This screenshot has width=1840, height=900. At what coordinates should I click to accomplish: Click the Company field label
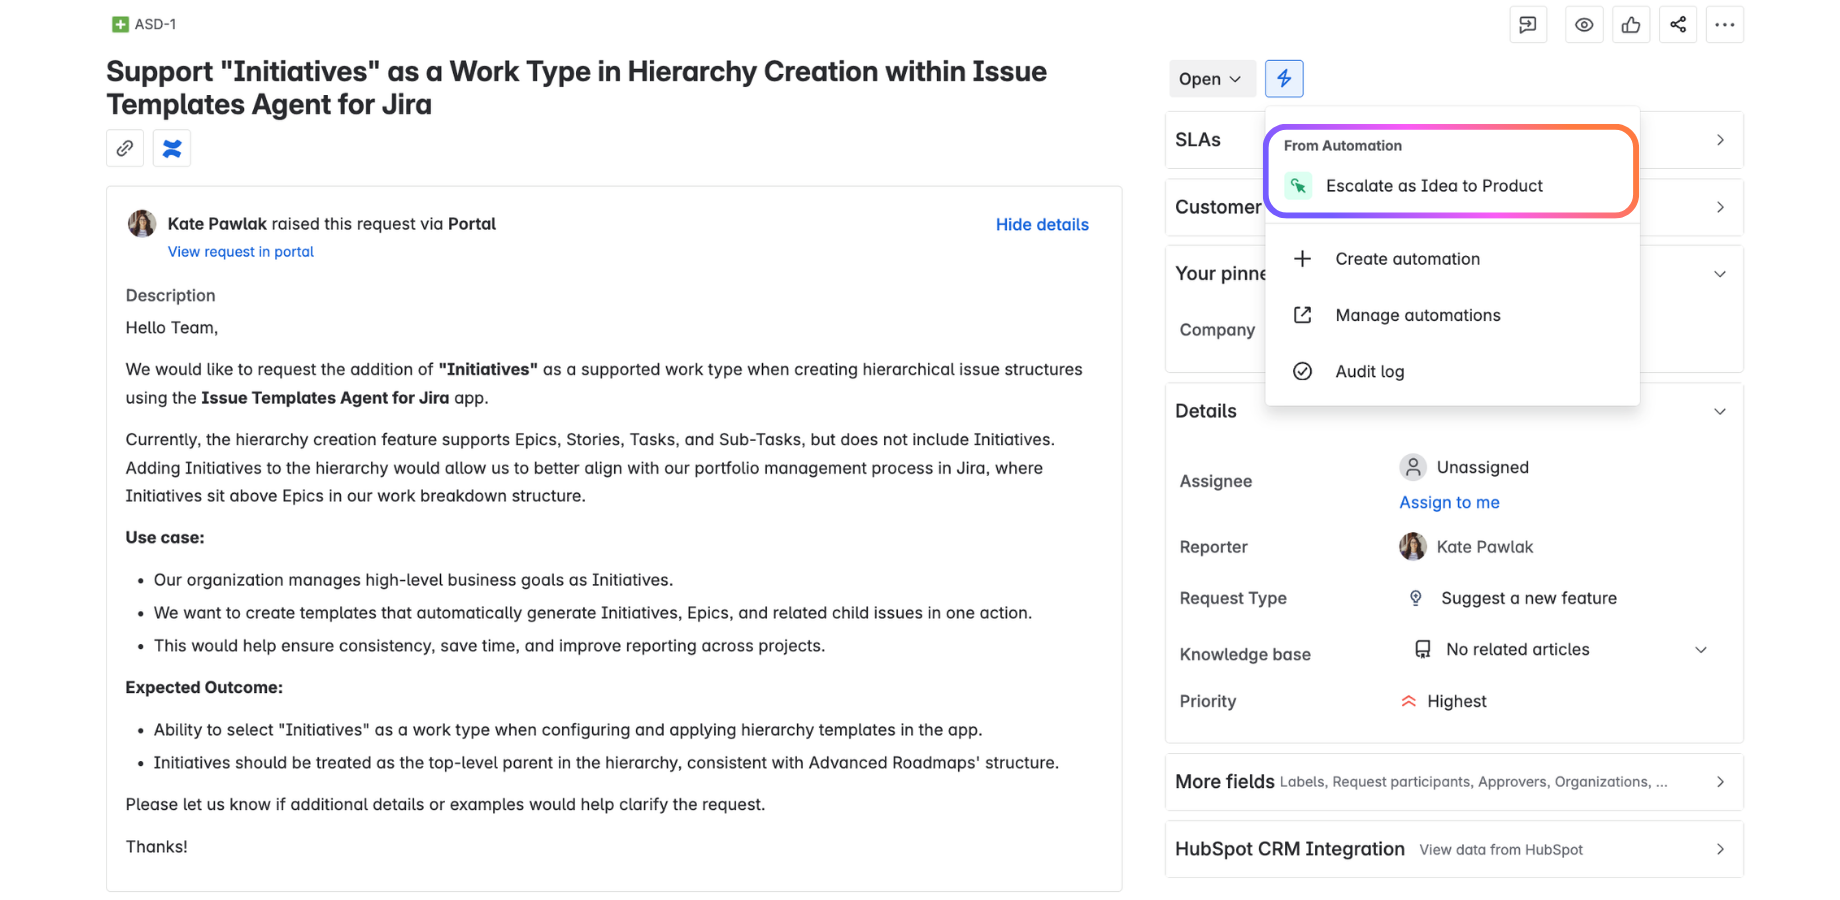click(x=1217, y=329)
